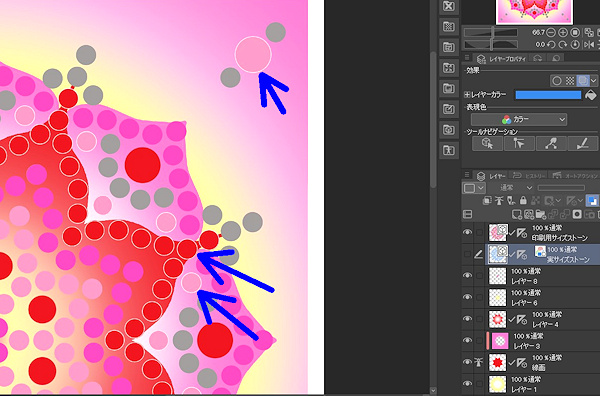
Task: Select 印刷用サイズトーン layer name
Action: (x=559, y=238)
